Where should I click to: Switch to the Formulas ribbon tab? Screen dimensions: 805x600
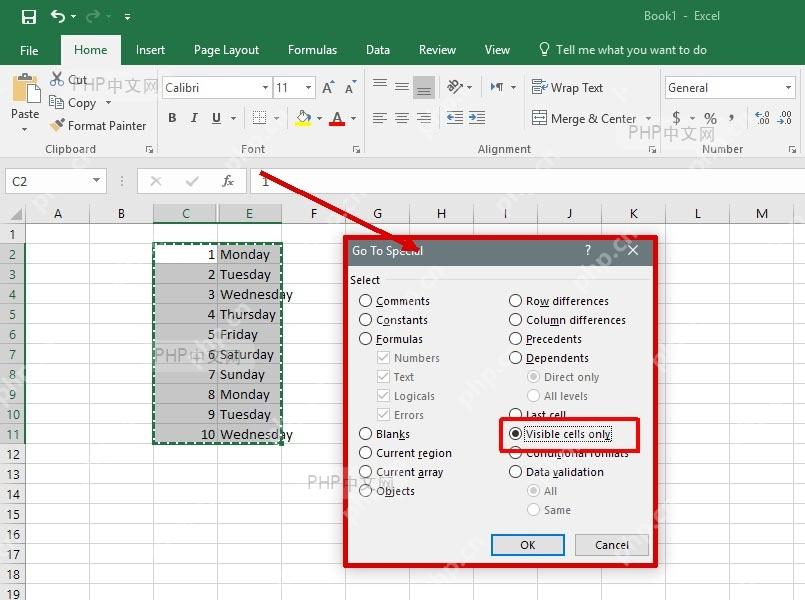click(x=312, y=50)
